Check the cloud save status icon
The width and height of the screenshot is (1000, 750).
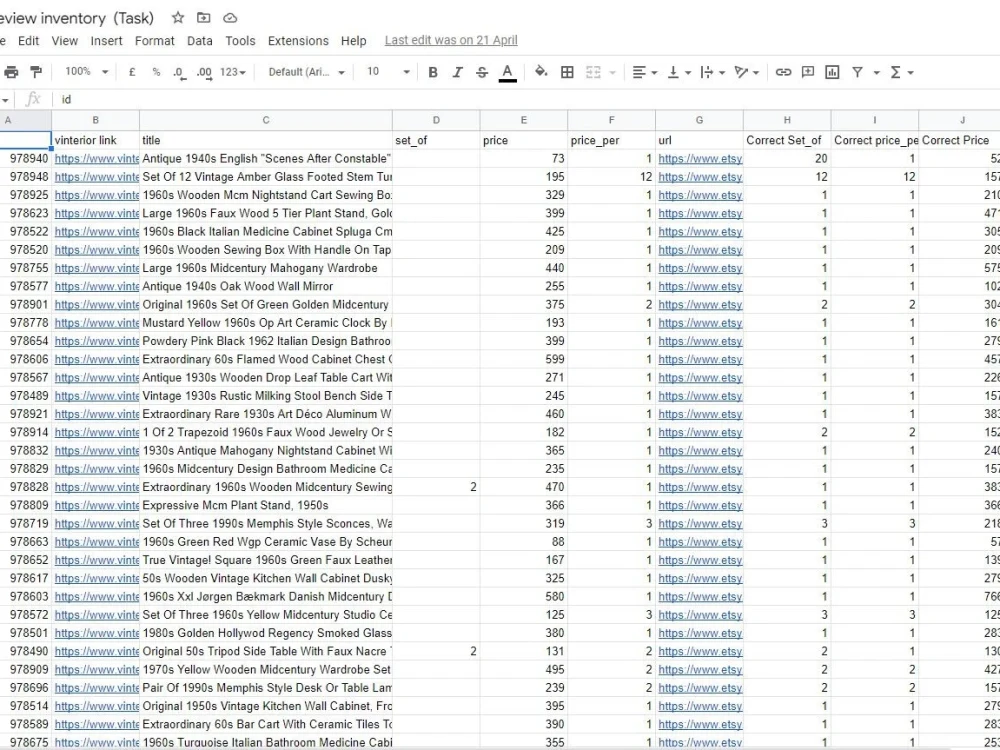[230, 18]
